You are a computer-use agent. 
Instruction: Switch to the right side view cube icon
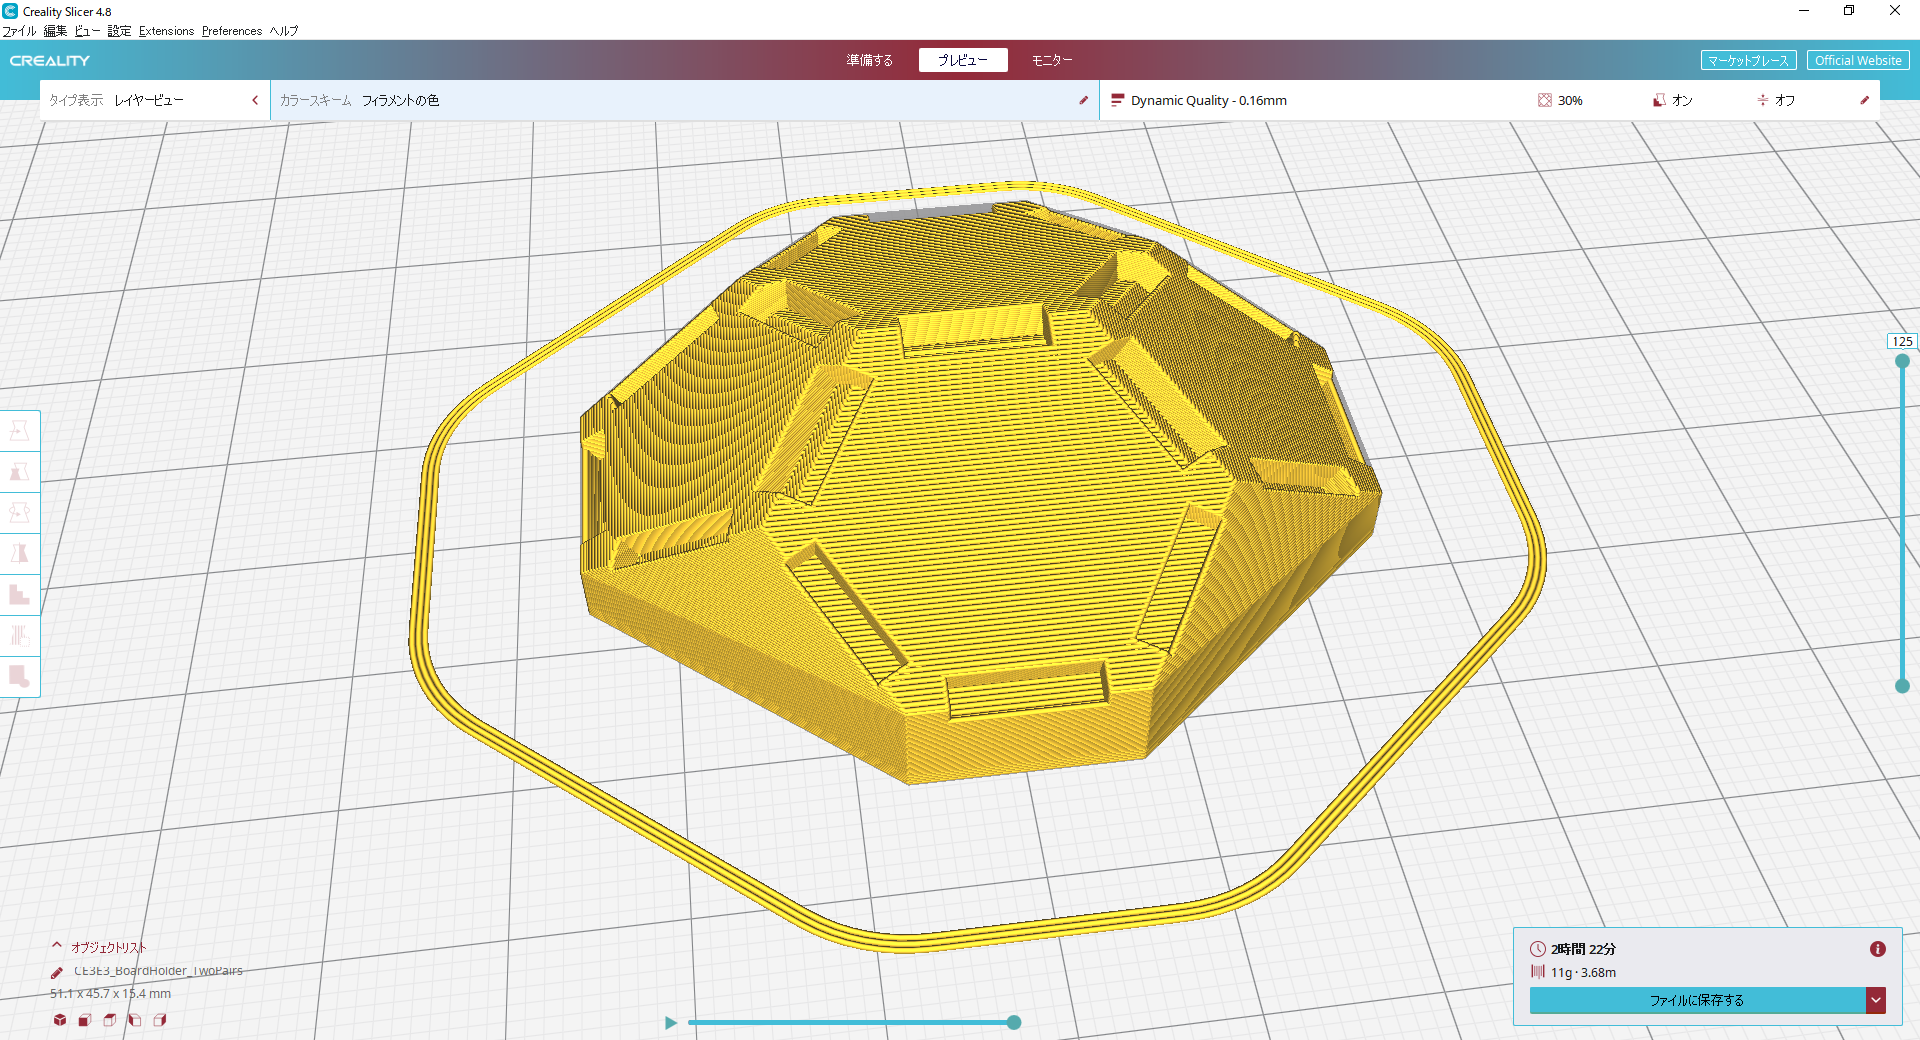(x=160, y=1020)
